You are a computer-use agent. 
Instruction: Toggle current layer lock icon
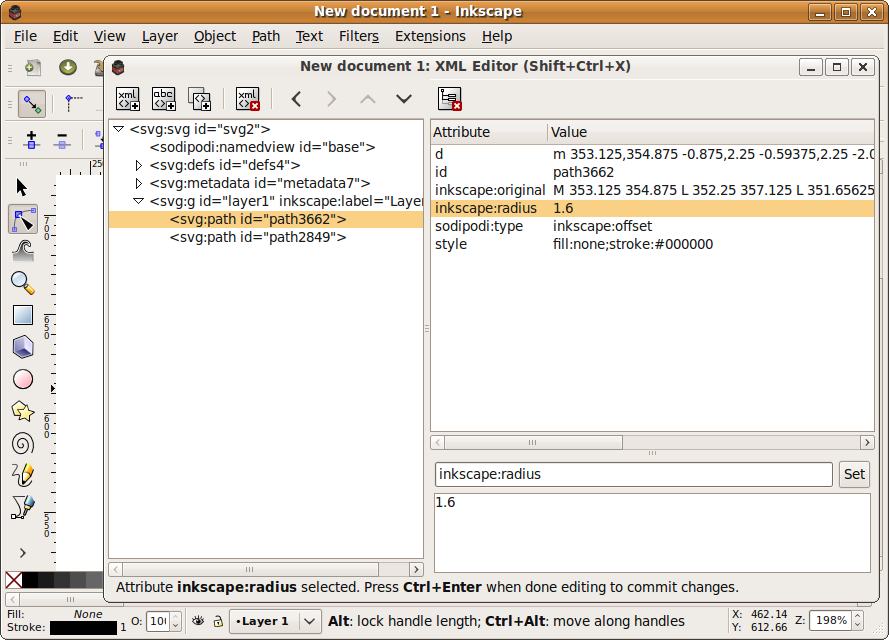pyautogui.click(x=218, y=621)
